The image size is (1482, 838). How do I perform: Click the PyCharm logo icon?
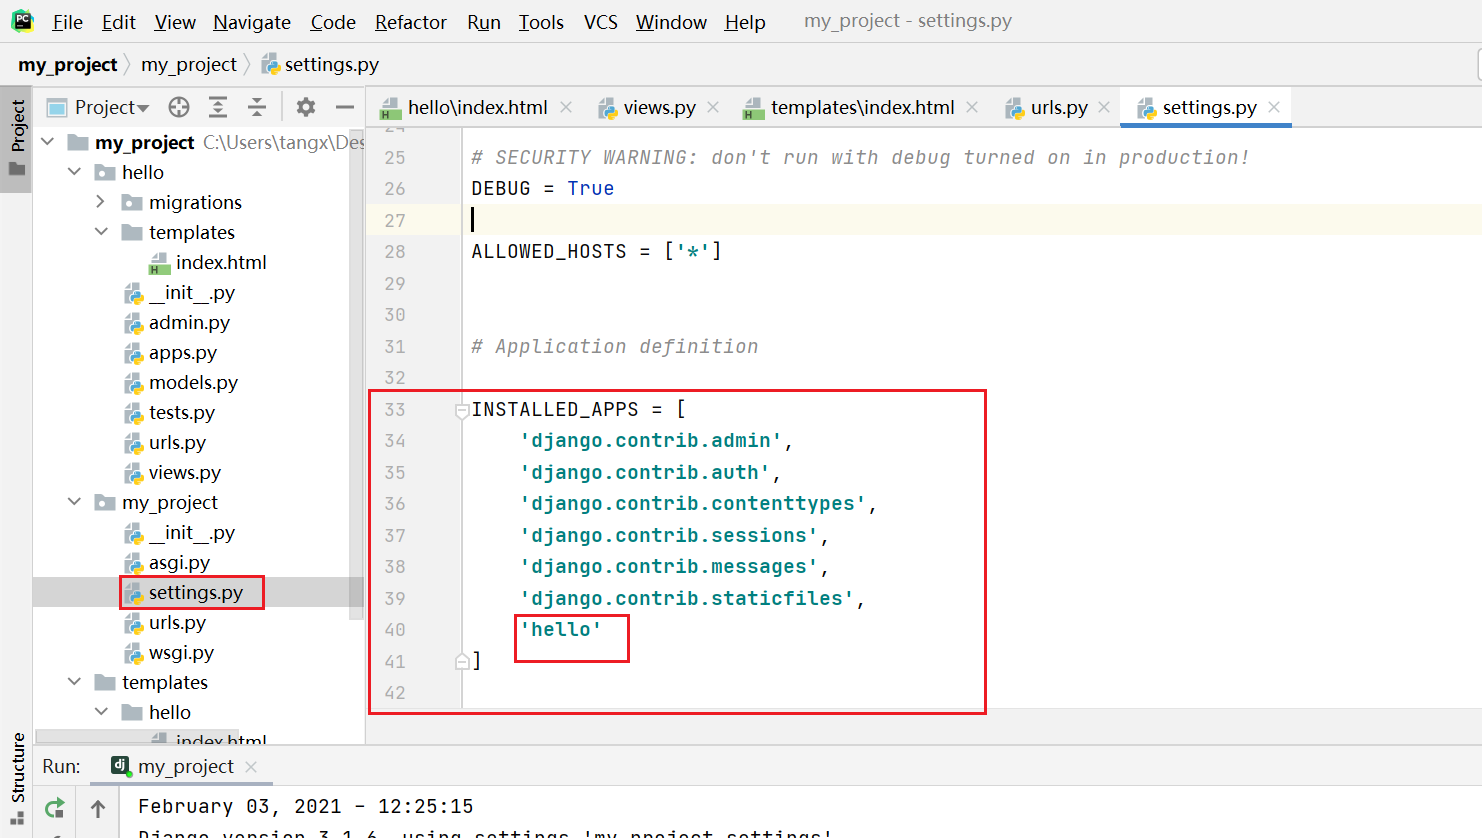(x=22, y=21)
